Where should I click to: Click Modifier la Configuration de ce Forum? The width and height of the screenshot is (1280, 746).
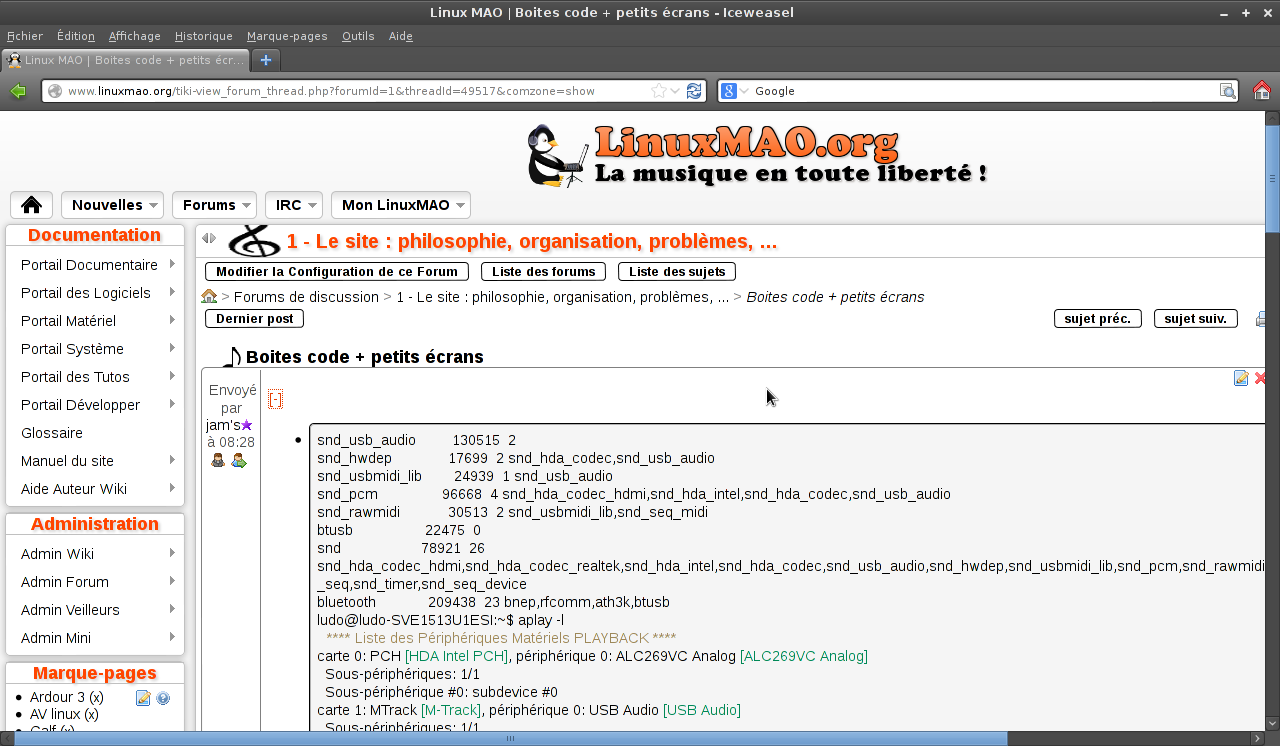tap(337, 271)
